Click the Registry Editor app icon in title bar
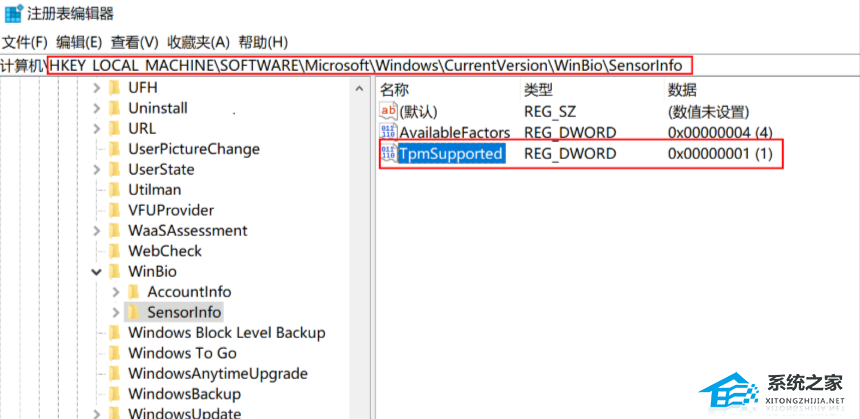The image size is (860, 419). [13, 13]
